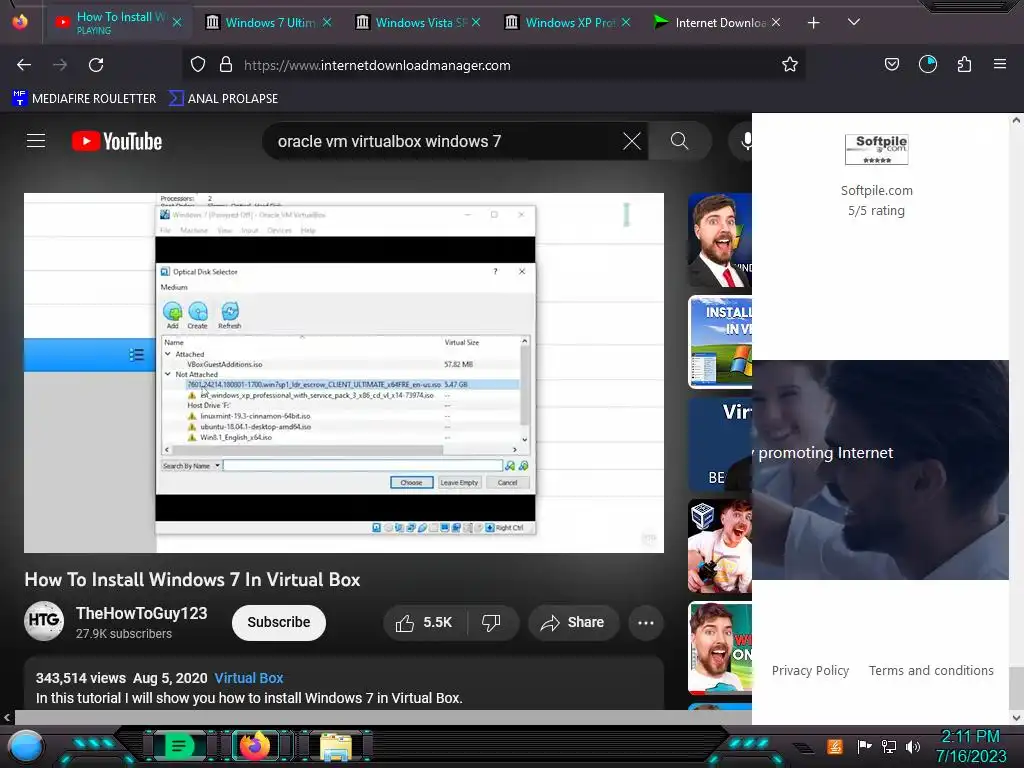This screenshot has height=768, width=1024.
Task: Open Terms and conditions link
Action: (x=931, y=671)
